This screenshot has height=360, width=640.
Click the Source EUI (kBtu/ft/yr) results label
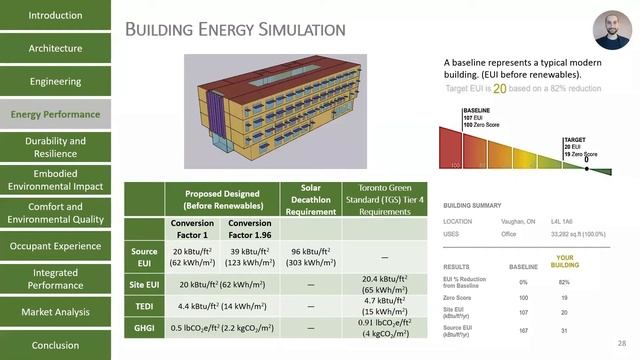[458, 331]
